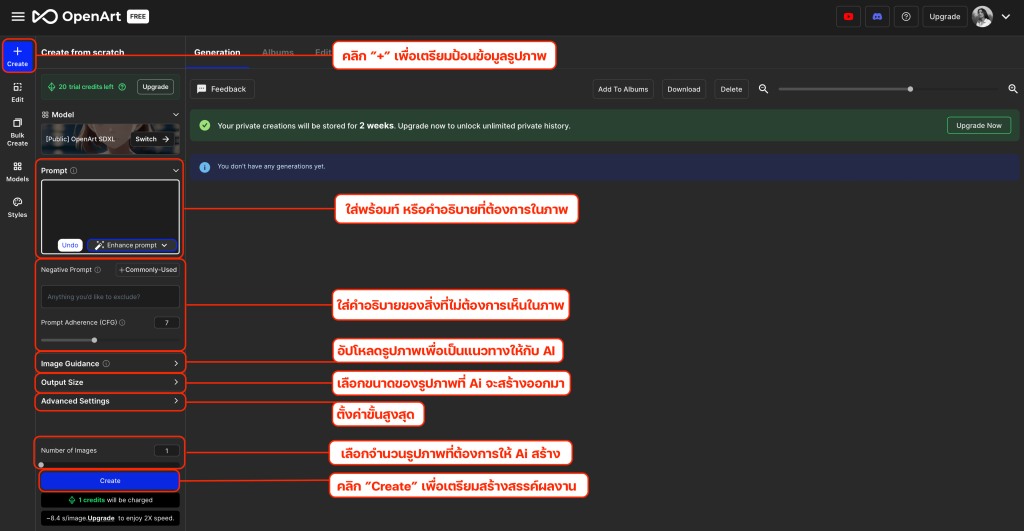The image size is (1024, 531).
Task: Expand the Output Size section
Action: [x=110, y=382]
